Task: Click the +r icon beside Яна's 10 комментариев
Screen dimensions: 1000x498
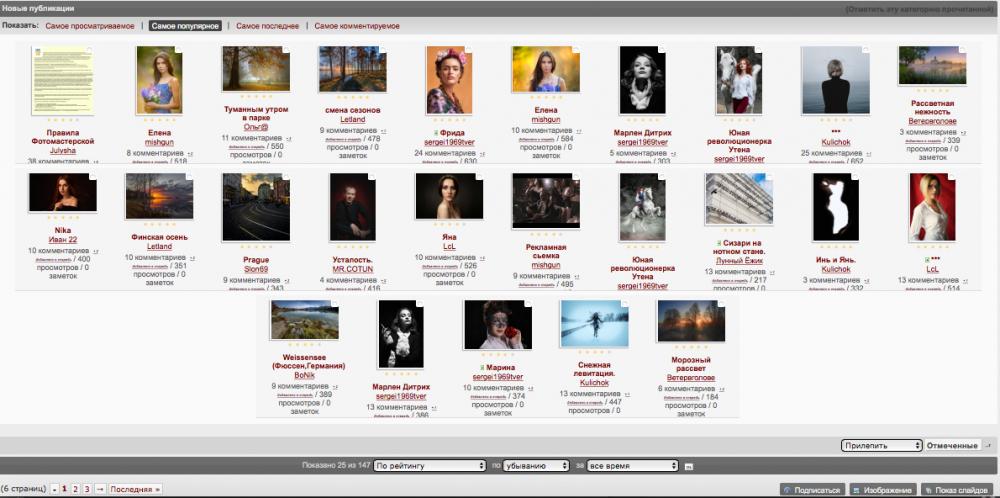Action: 483,258
